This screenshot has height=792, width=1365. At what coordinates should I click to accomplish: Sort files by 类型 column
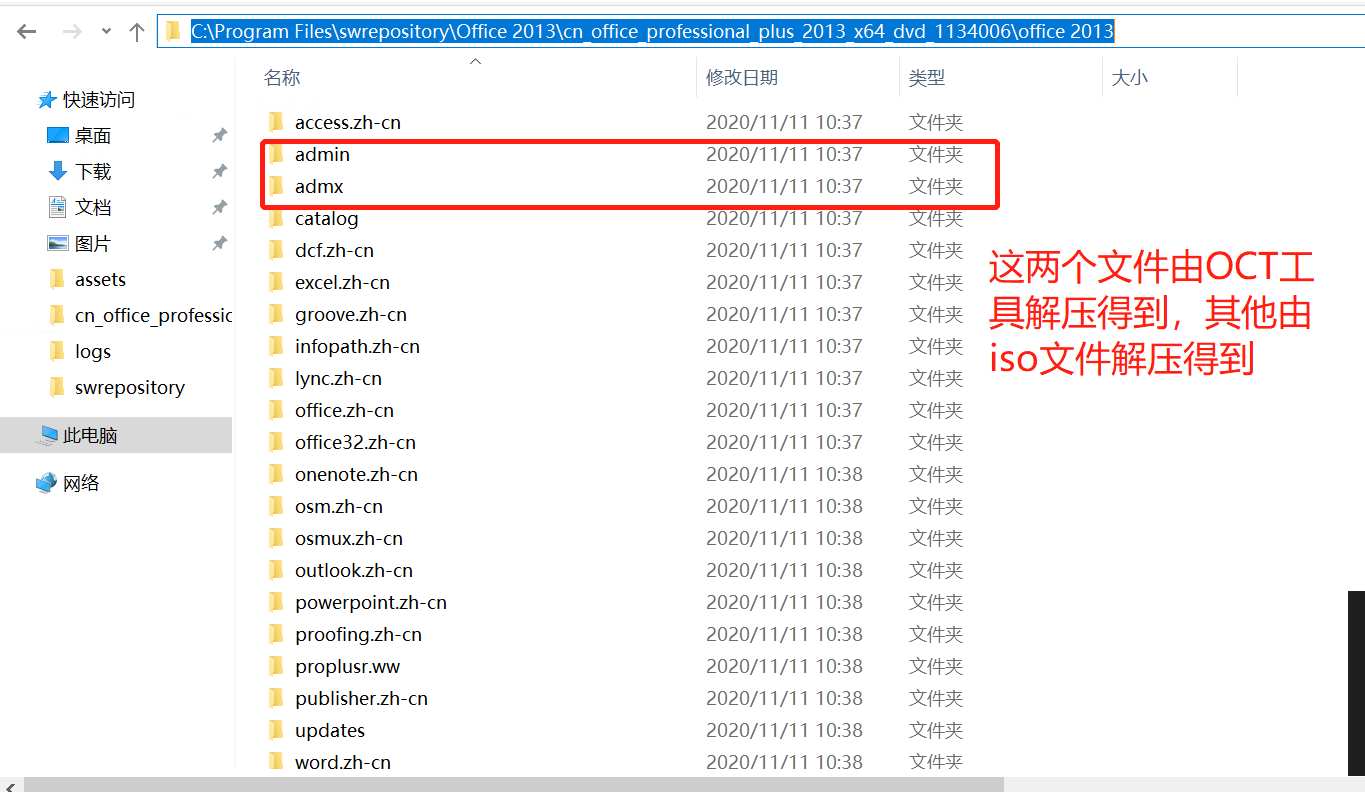coord(927,77)
